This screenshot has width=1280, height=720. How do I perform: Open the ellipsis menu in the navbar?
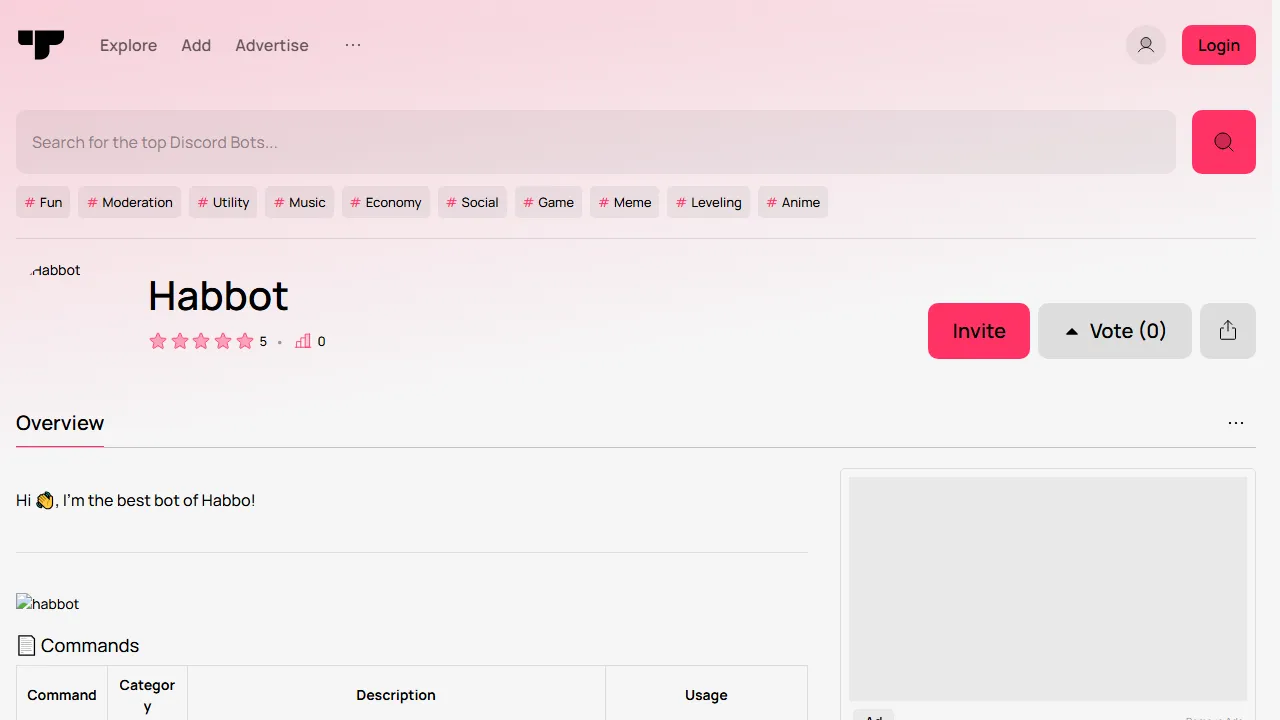[x=352, y=45]
